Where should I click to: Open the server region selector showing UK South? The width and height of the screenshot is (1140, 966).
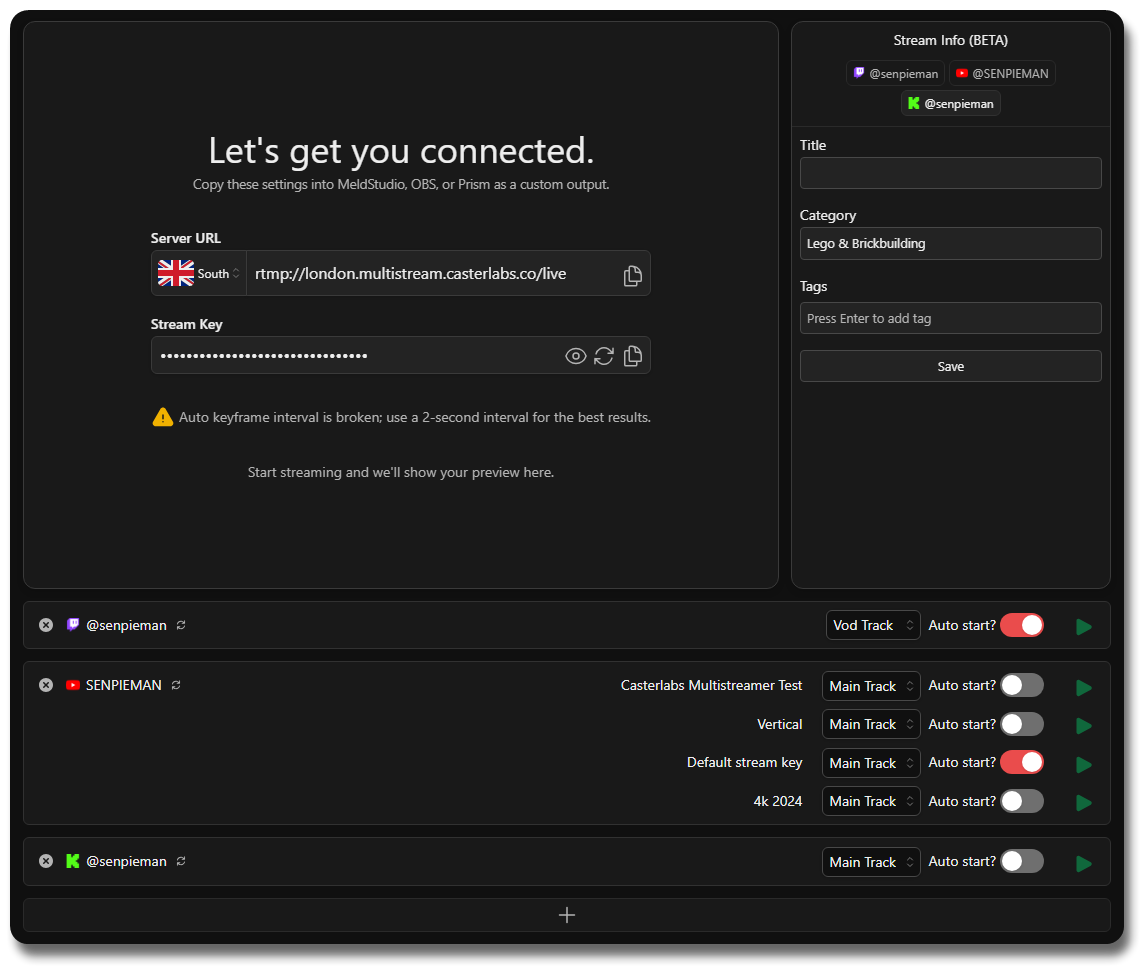[198, 272]
